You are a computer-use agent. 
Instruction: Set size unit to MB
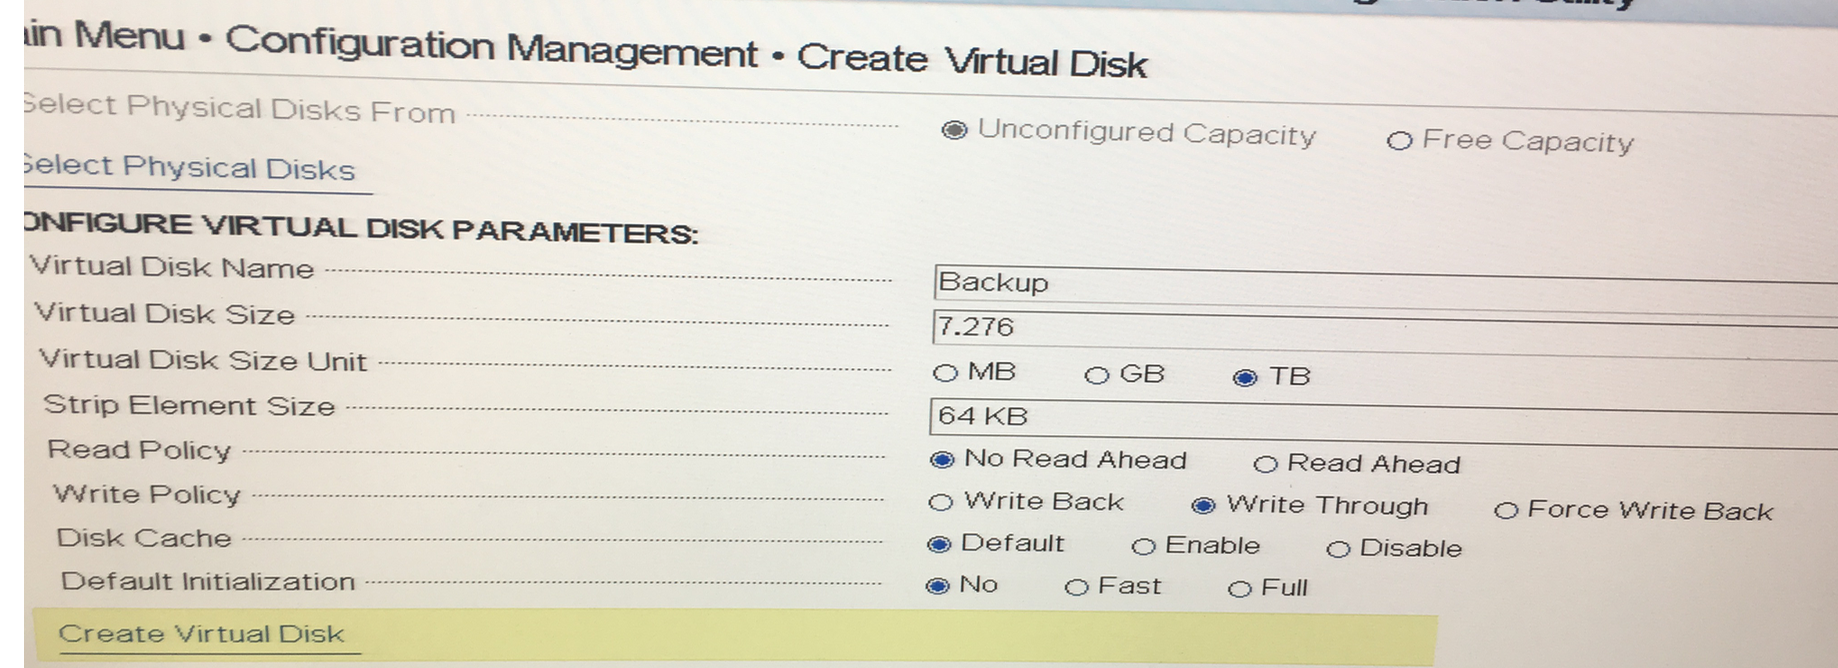(945, 373)
